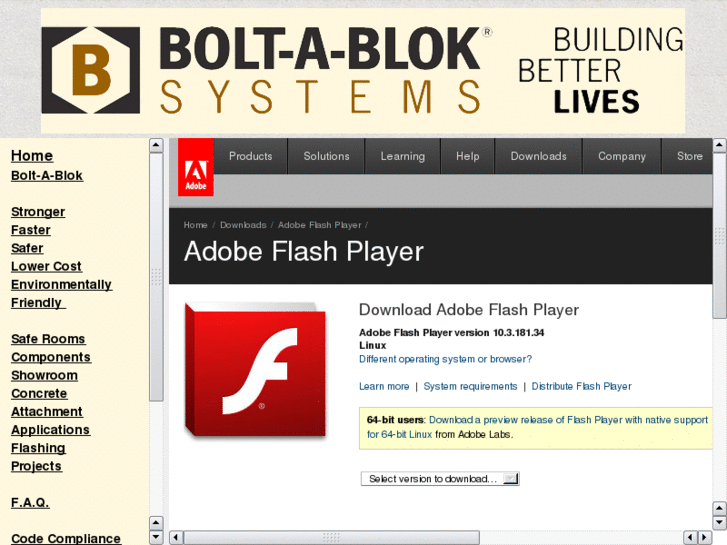Open the F.A.Q. sidebar link
727x545 pixels.
pyautogui.click(x=30, y=502)
